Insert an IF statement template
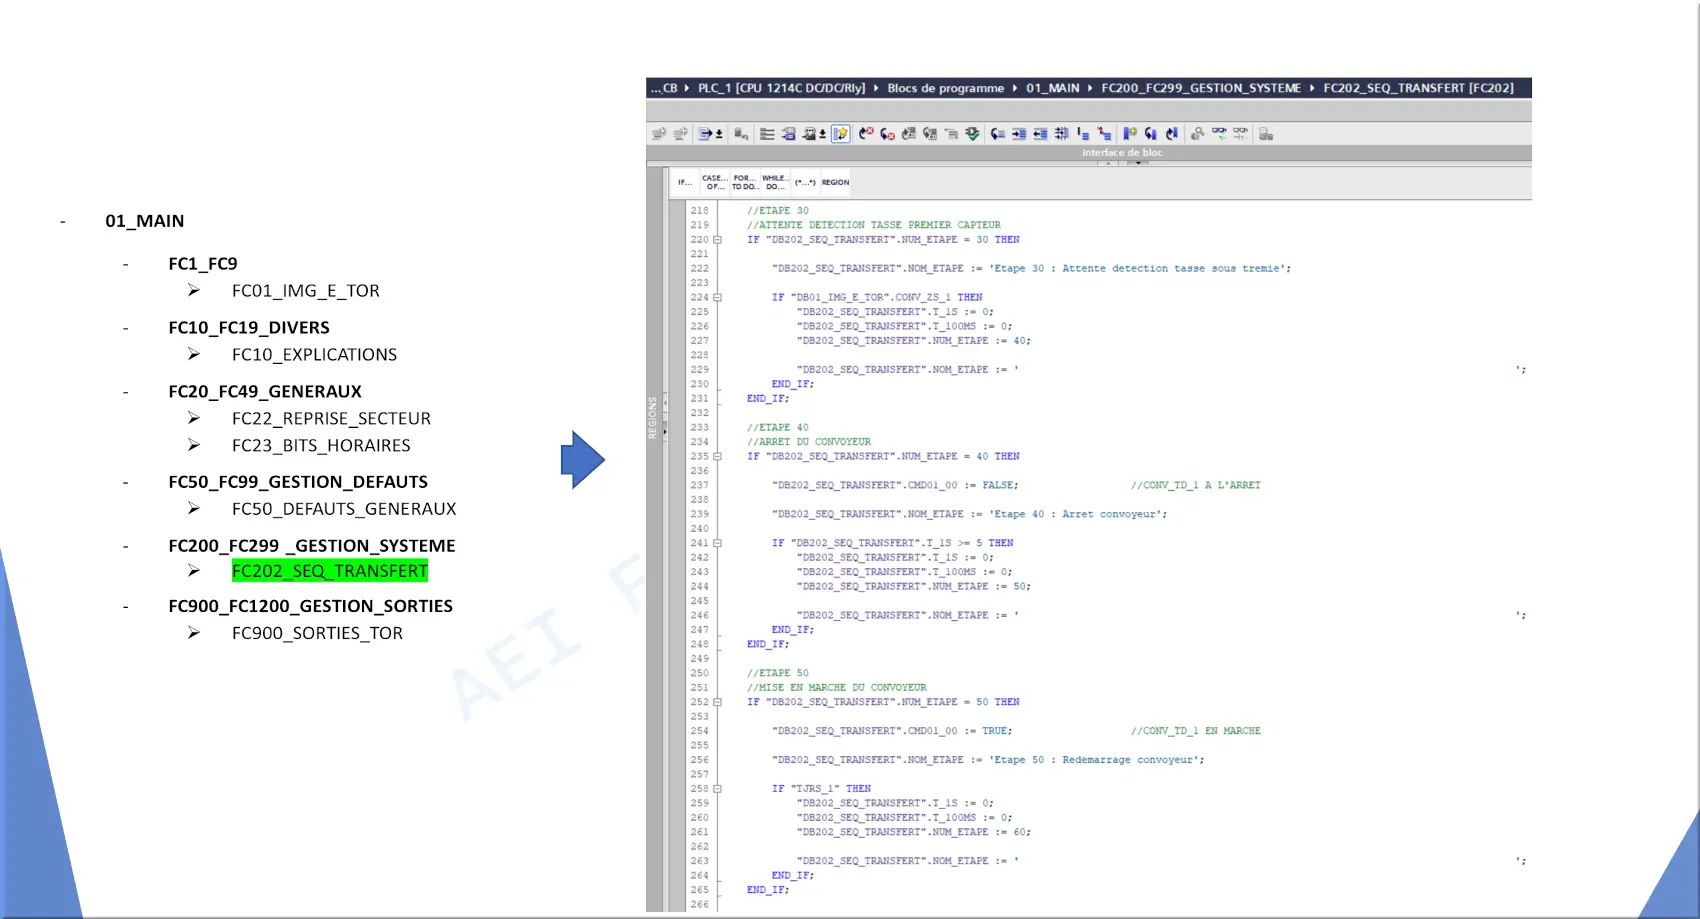The image size is (1700, 919). point(684,183)
